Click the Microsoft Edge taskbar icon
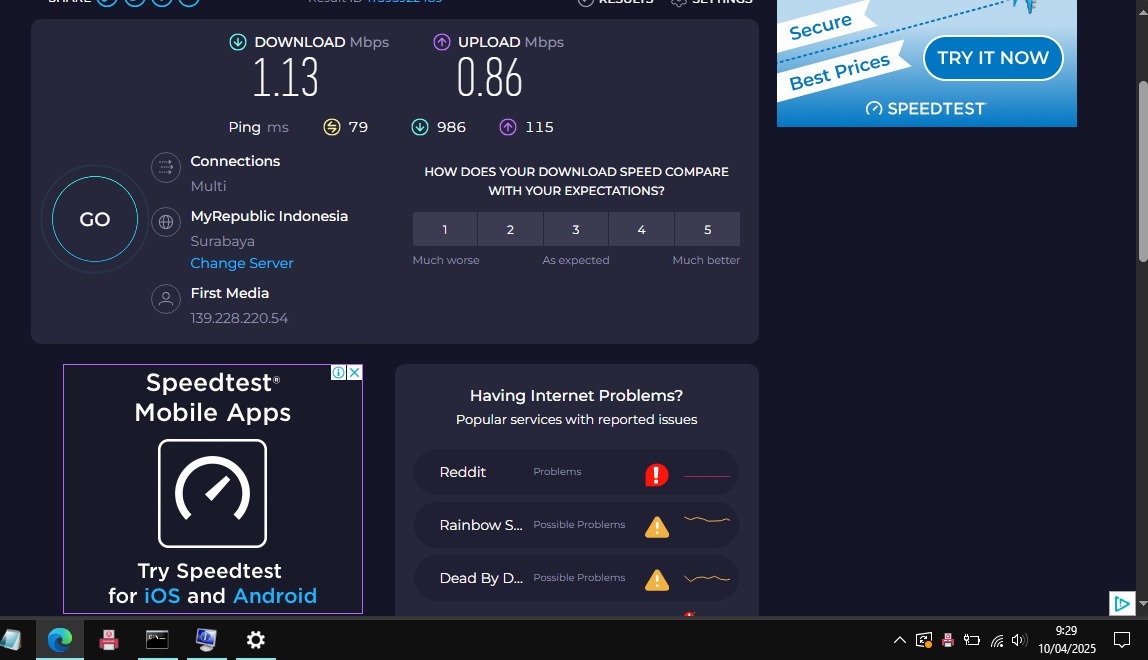1148x660 pixels. click(x=60, y=640)
